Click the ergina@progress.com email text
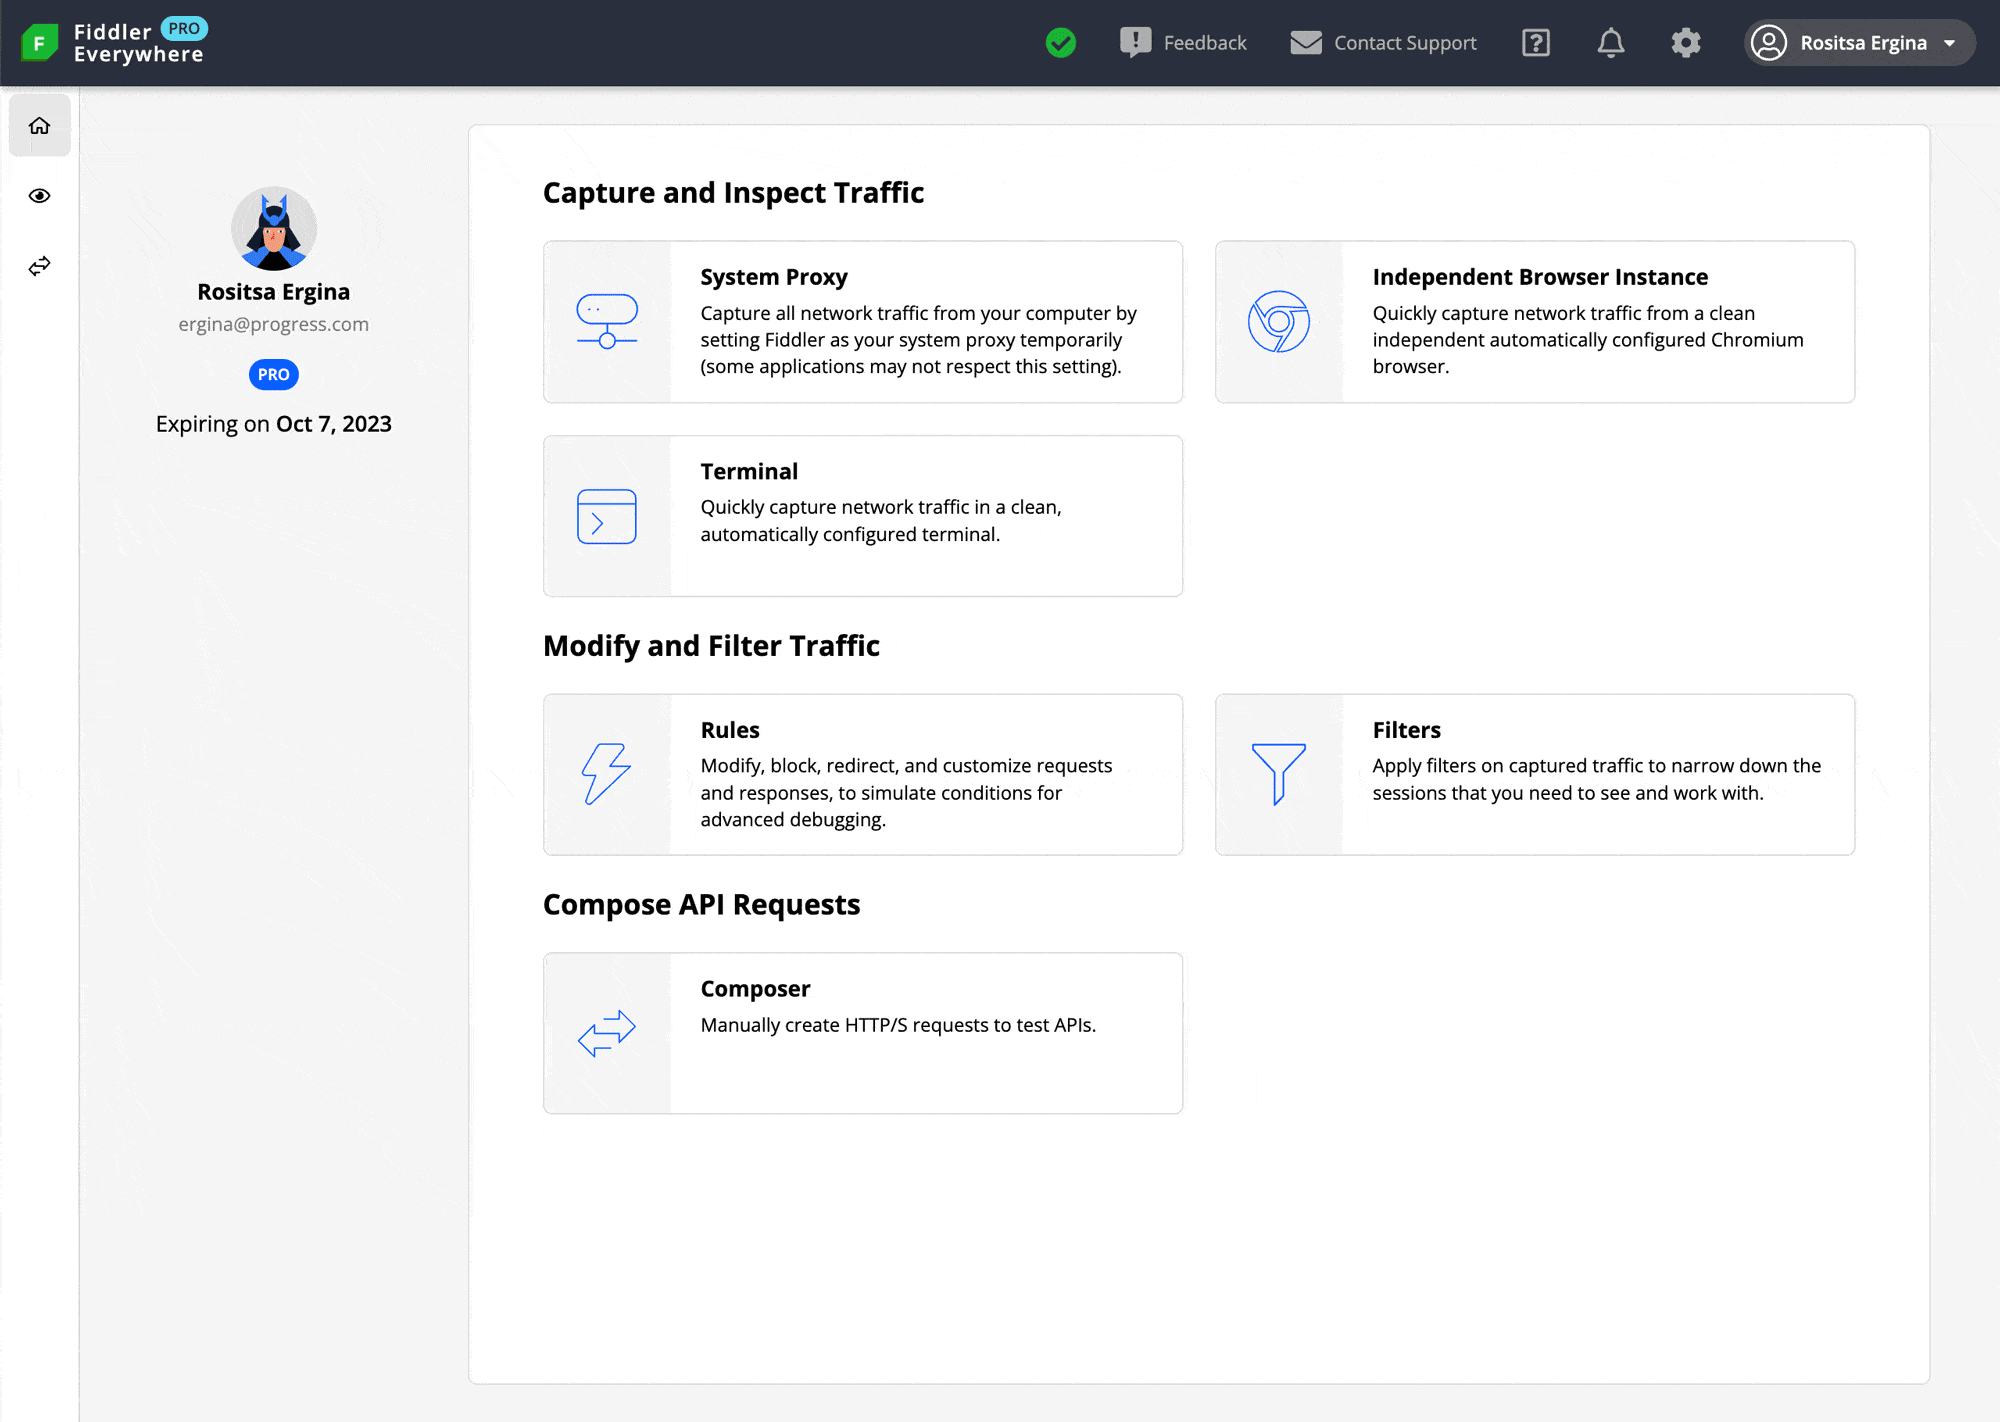The height and width of the screenshot is (1422, 2000). 274,324
